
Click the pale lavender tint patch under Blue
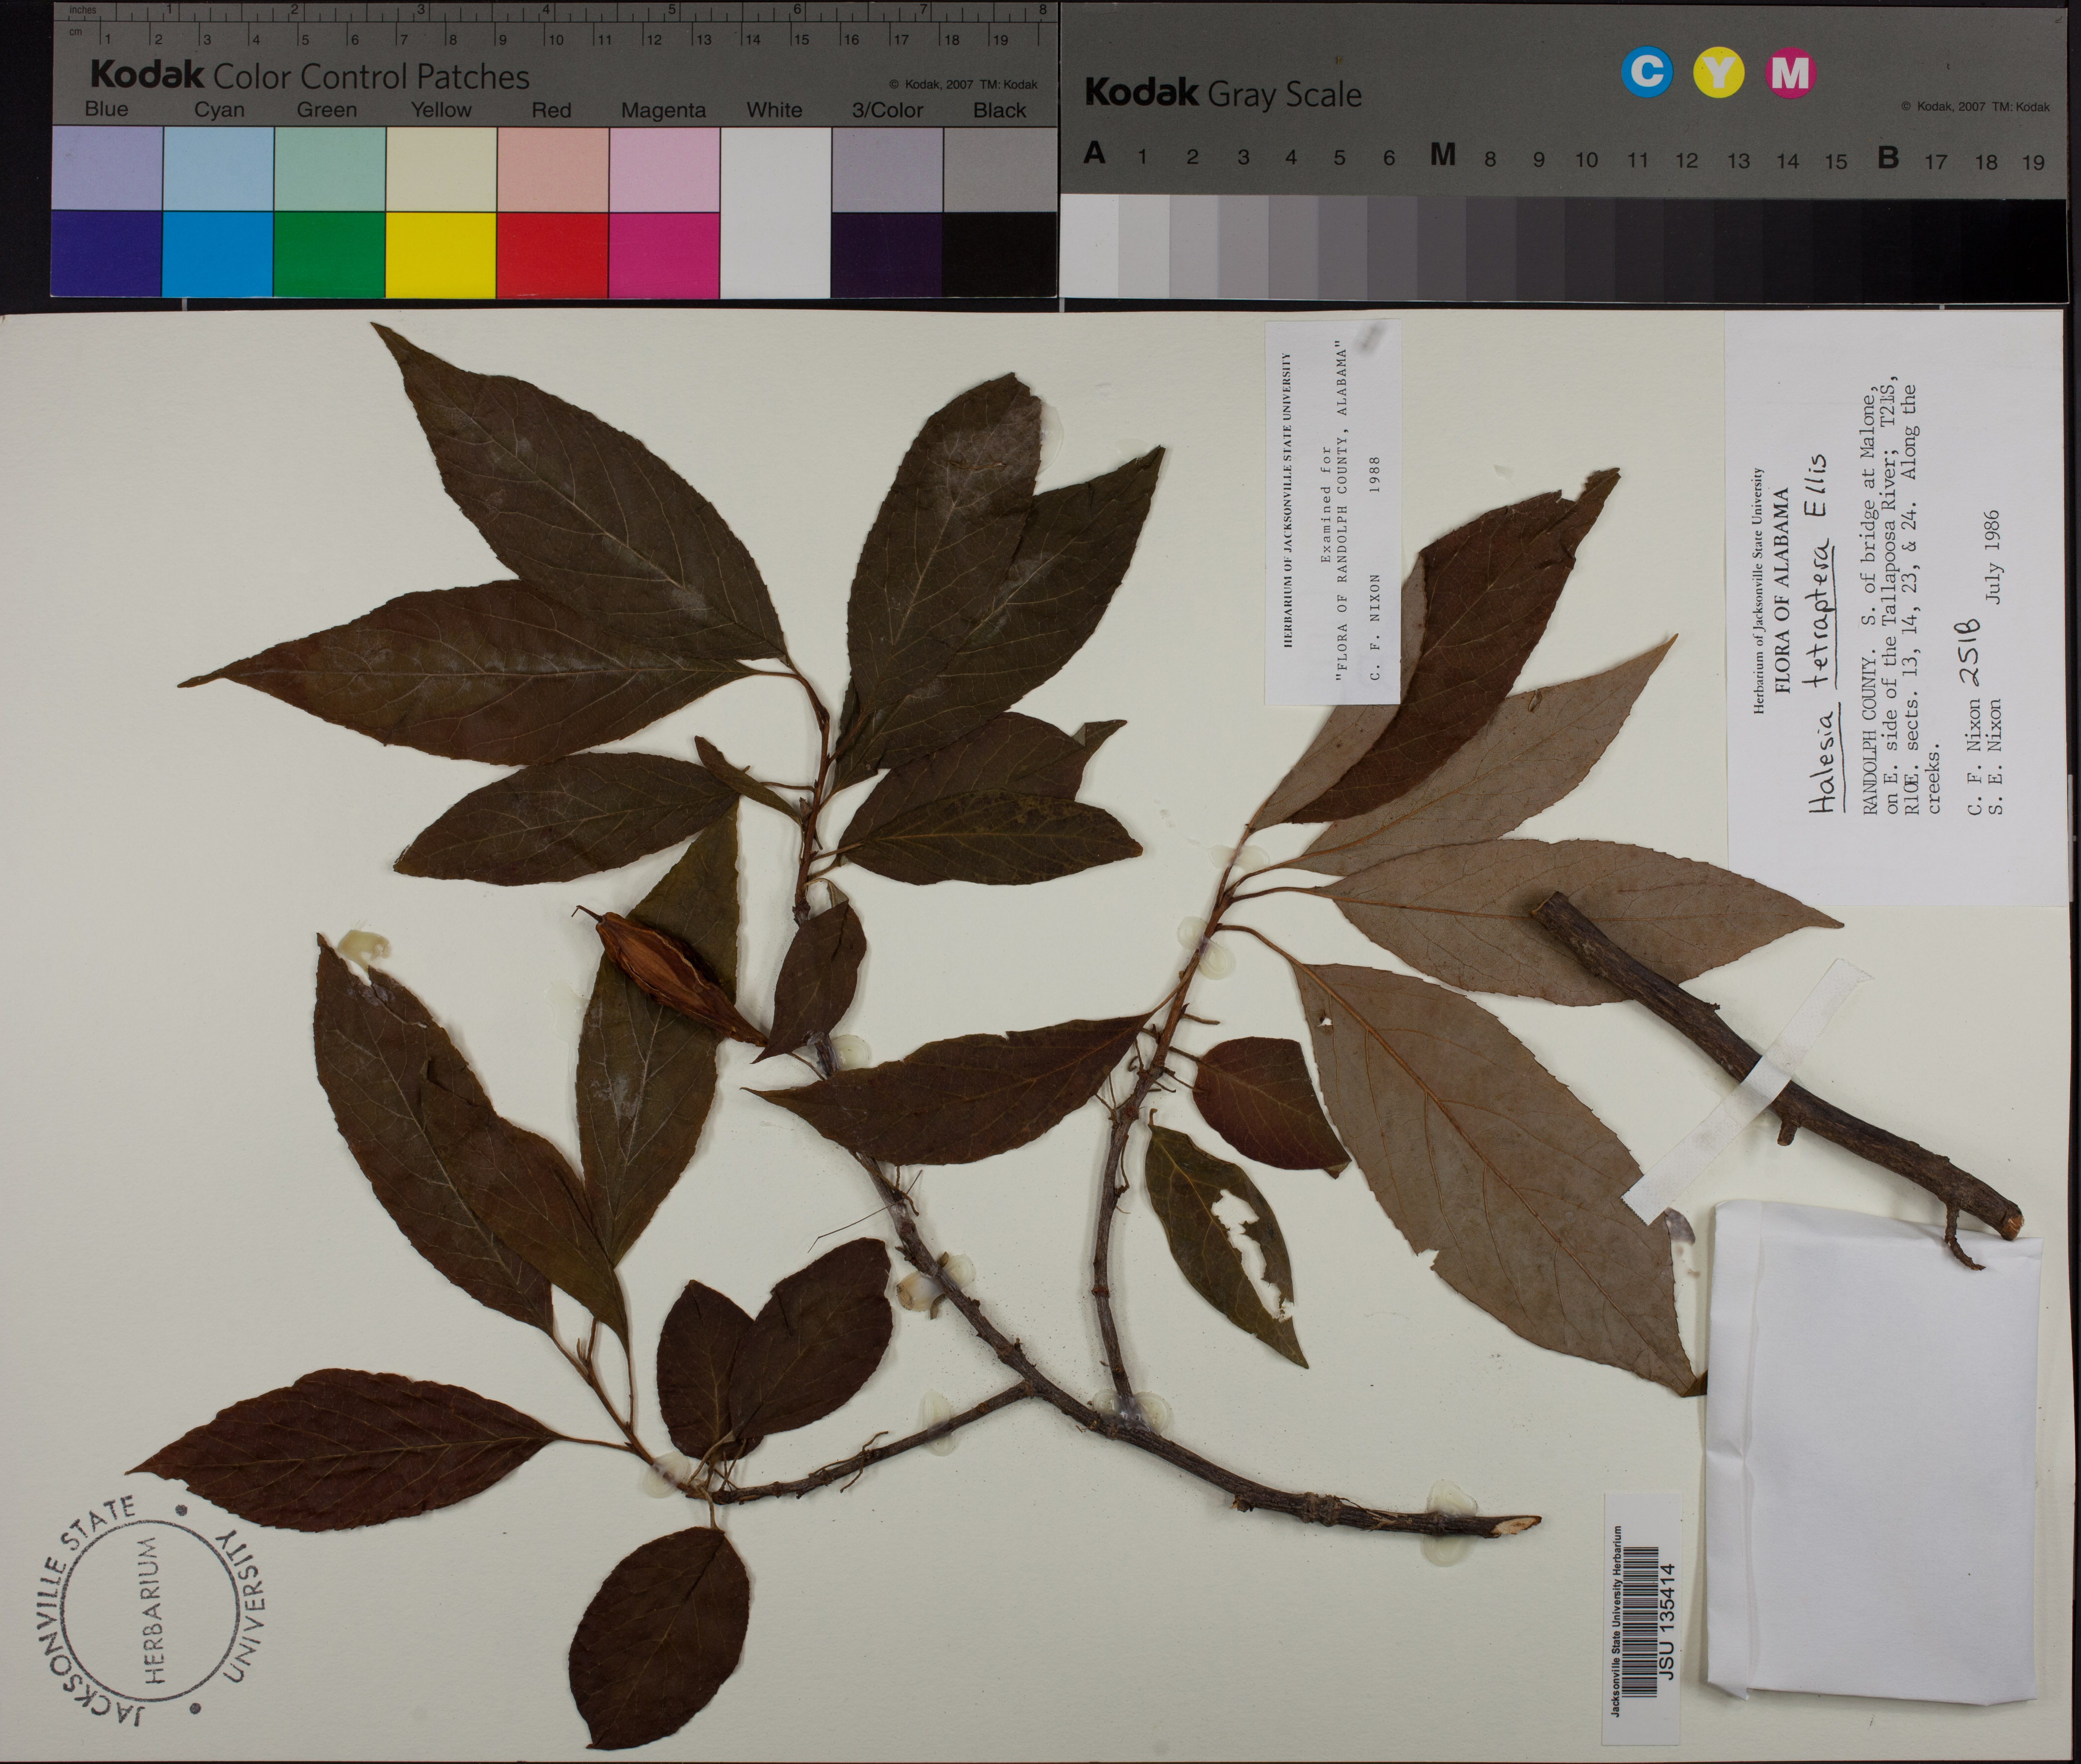point(106,168)
